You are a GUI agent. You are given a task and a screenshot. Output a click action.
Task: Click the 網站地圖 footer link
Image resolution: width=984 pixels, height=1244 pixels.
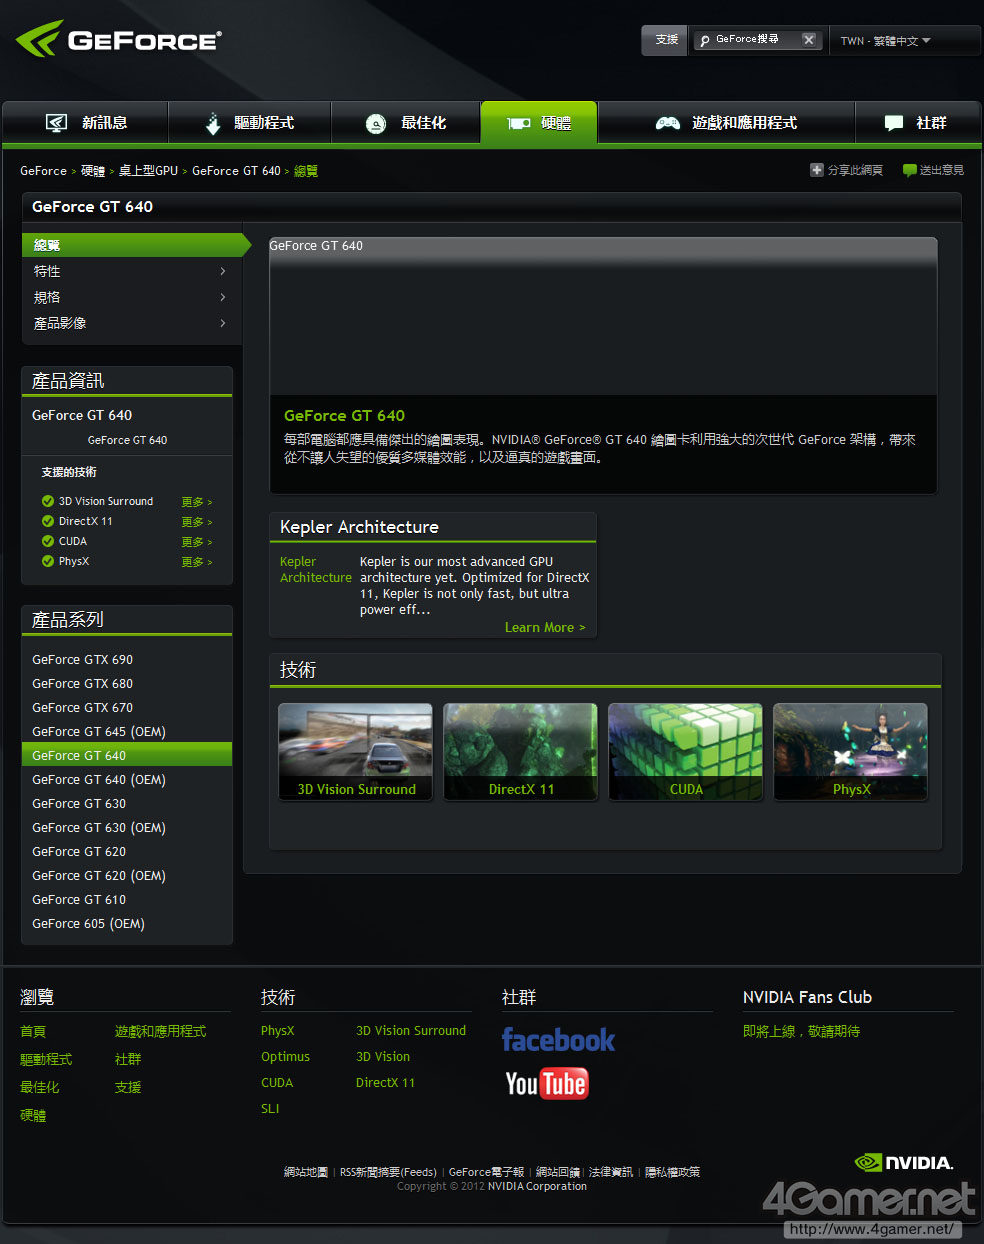306,1172
